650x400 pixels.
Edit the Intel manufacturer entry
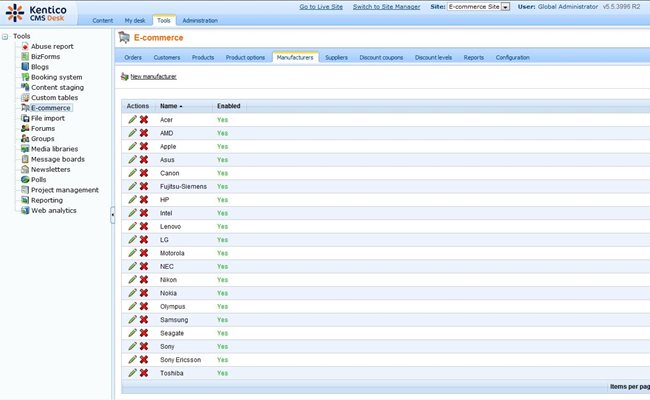point(132,213)
